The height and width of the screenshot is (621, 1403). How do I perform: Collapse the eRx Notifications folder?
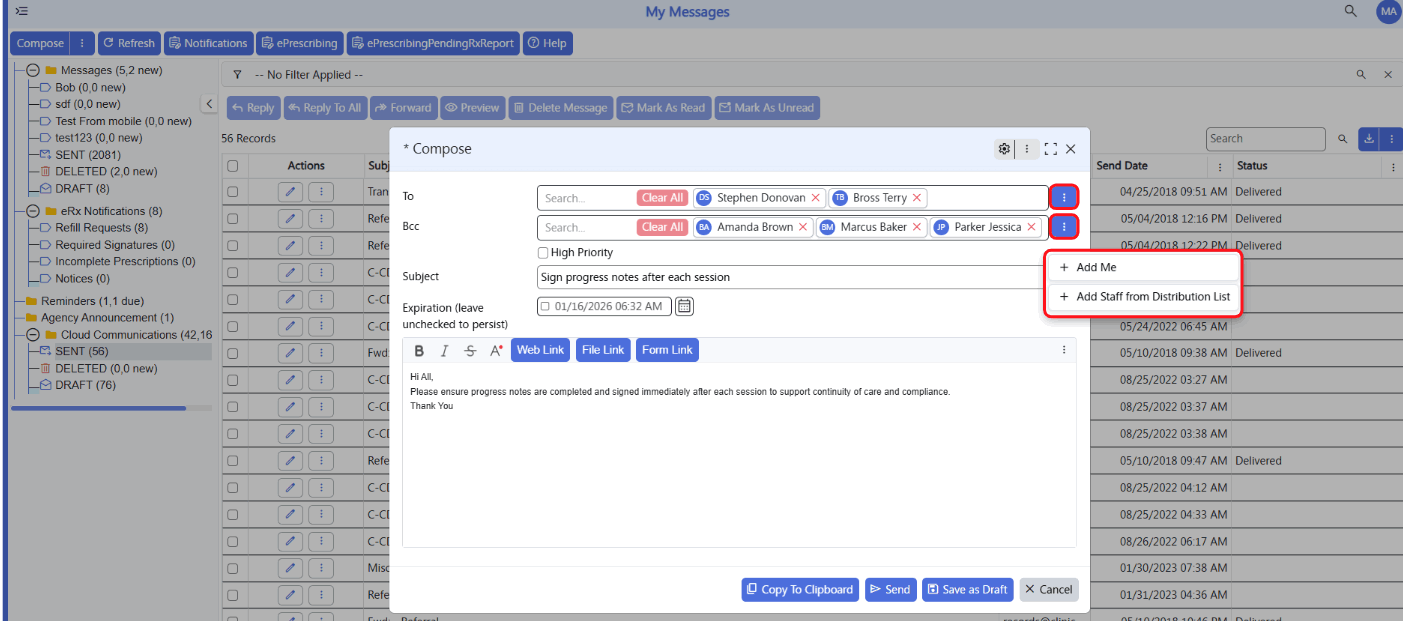point(33,212)
